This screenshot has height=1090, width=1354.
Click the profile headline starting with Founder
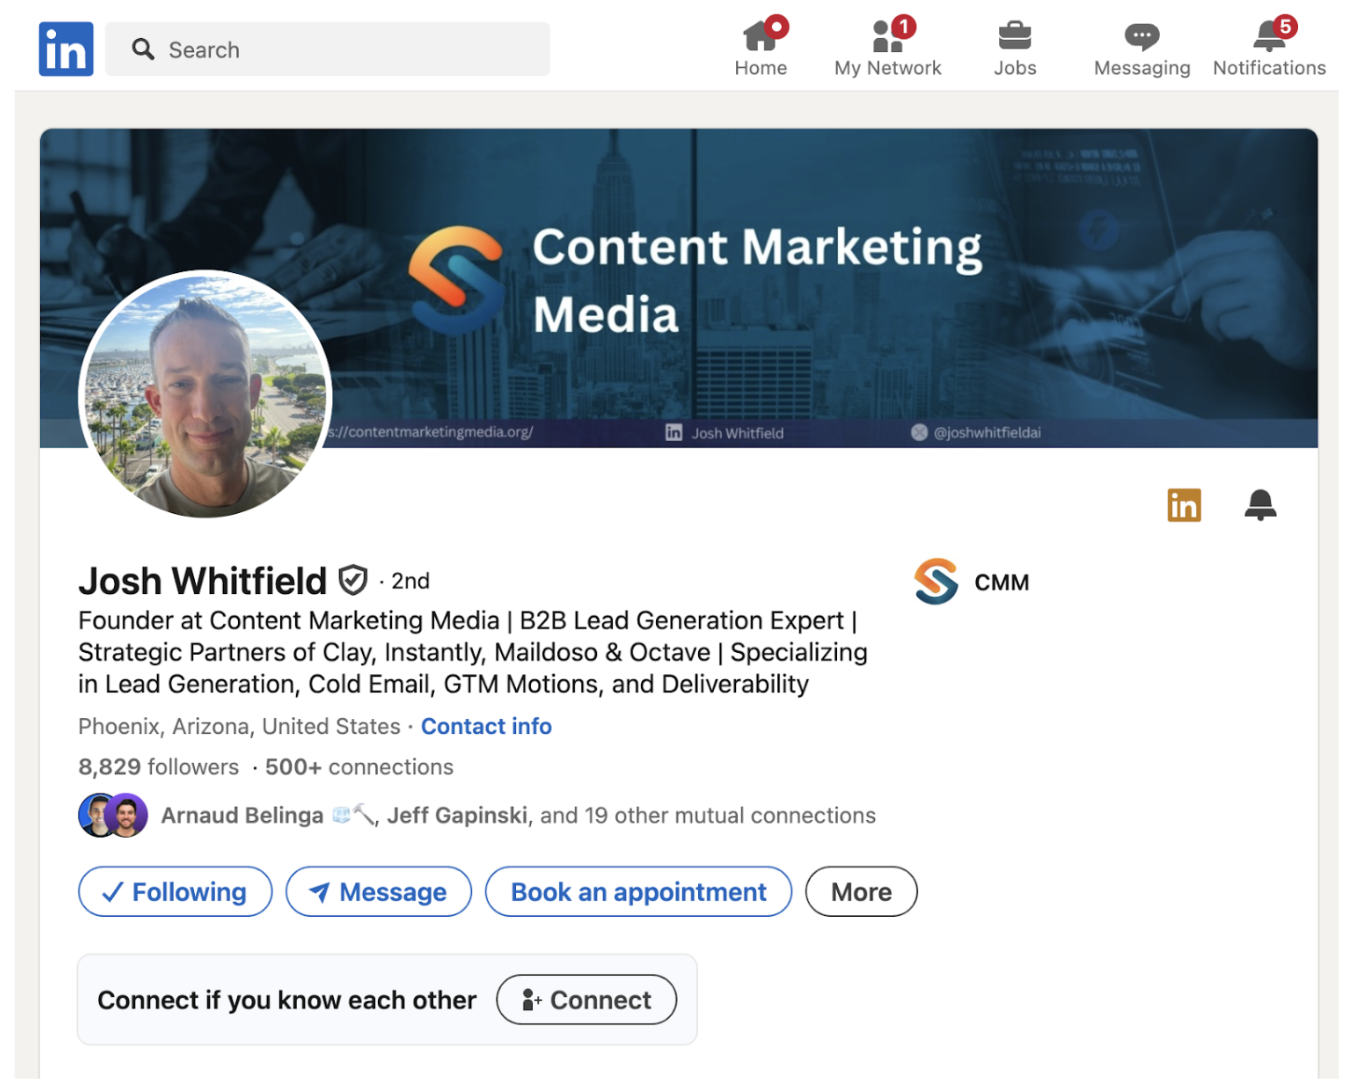click(473, 652)
